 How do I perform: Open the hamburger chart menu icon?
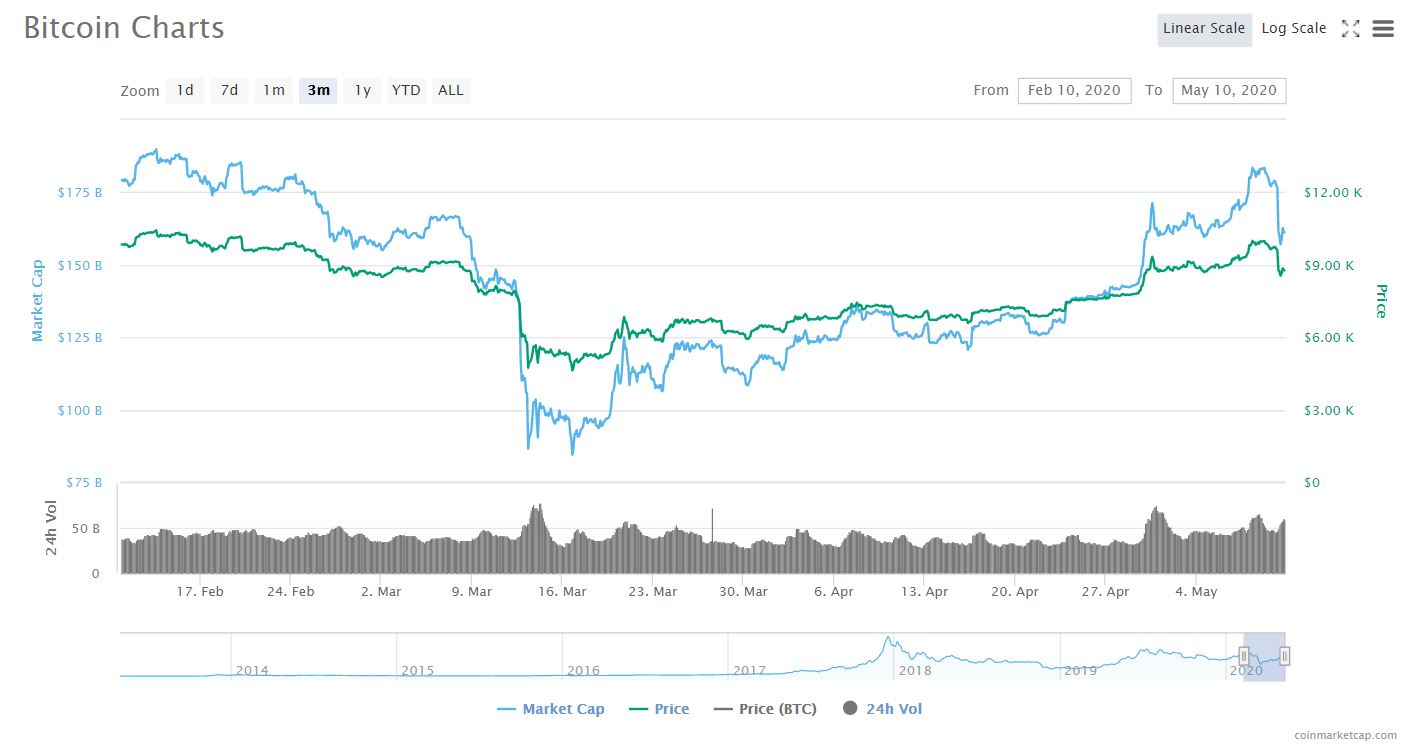(x=1383, y=29)
